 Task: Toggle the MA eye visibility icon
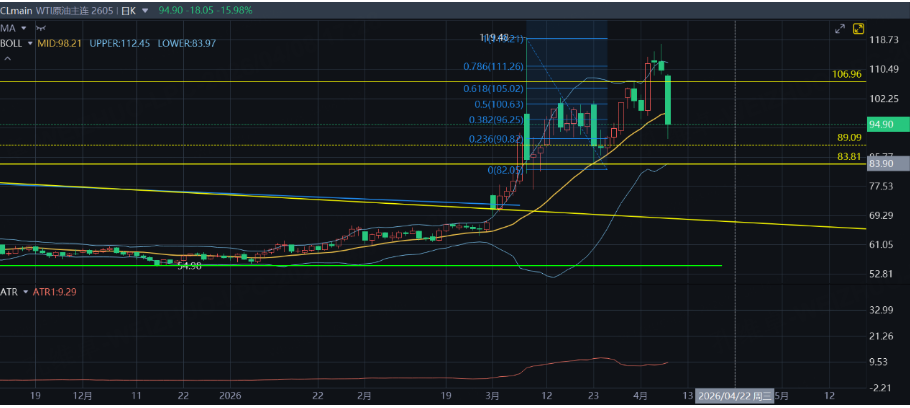click(x=41, y=28)
